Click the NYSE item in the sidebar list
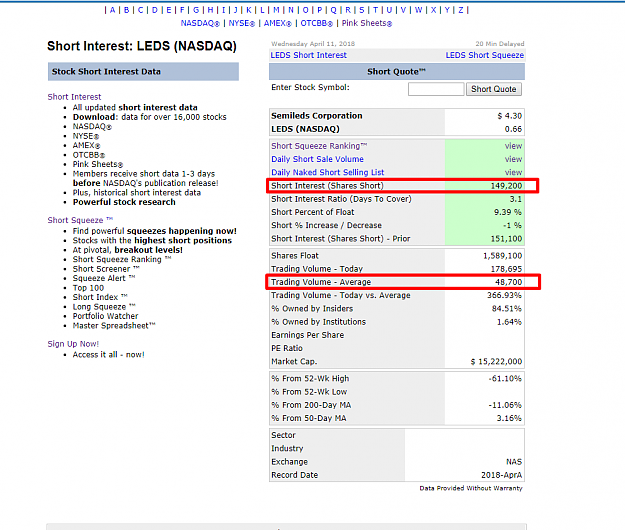The image size is (625, 530). pos(86,136)
